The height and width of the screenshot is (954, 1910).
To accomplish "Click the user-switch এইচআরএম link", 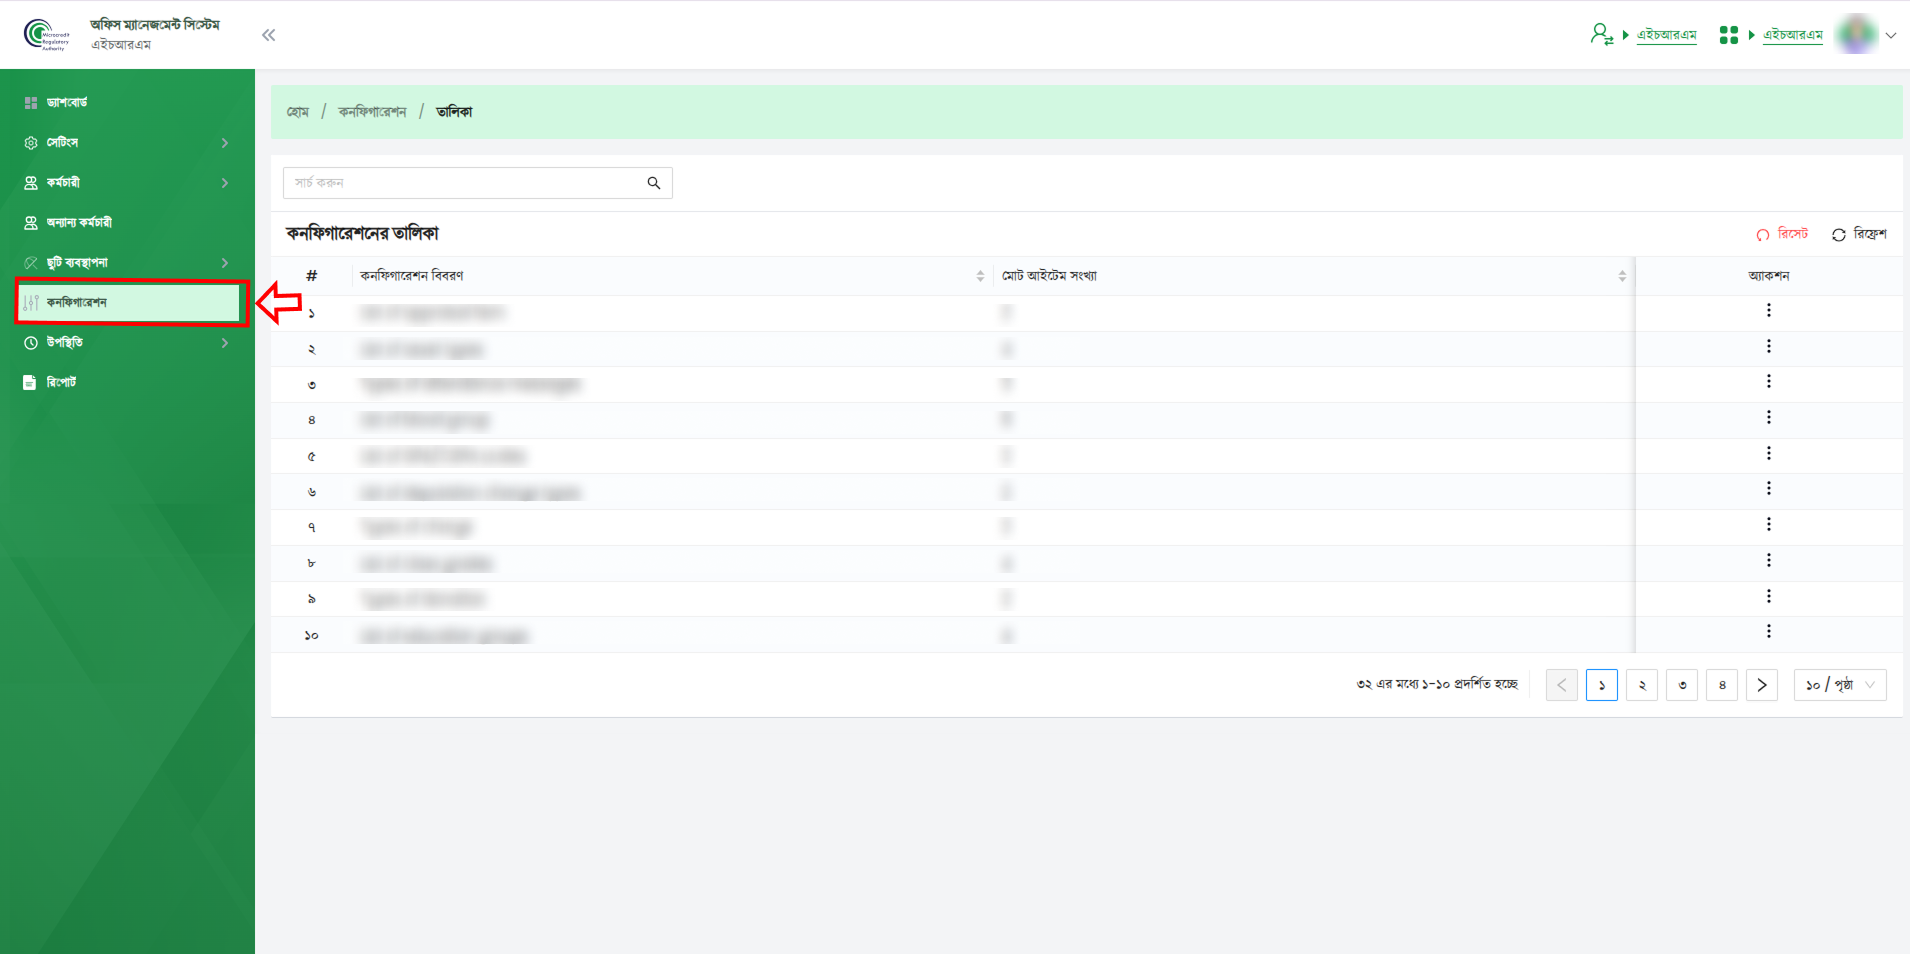I will pyautogui.click(x=1666, y=35).
